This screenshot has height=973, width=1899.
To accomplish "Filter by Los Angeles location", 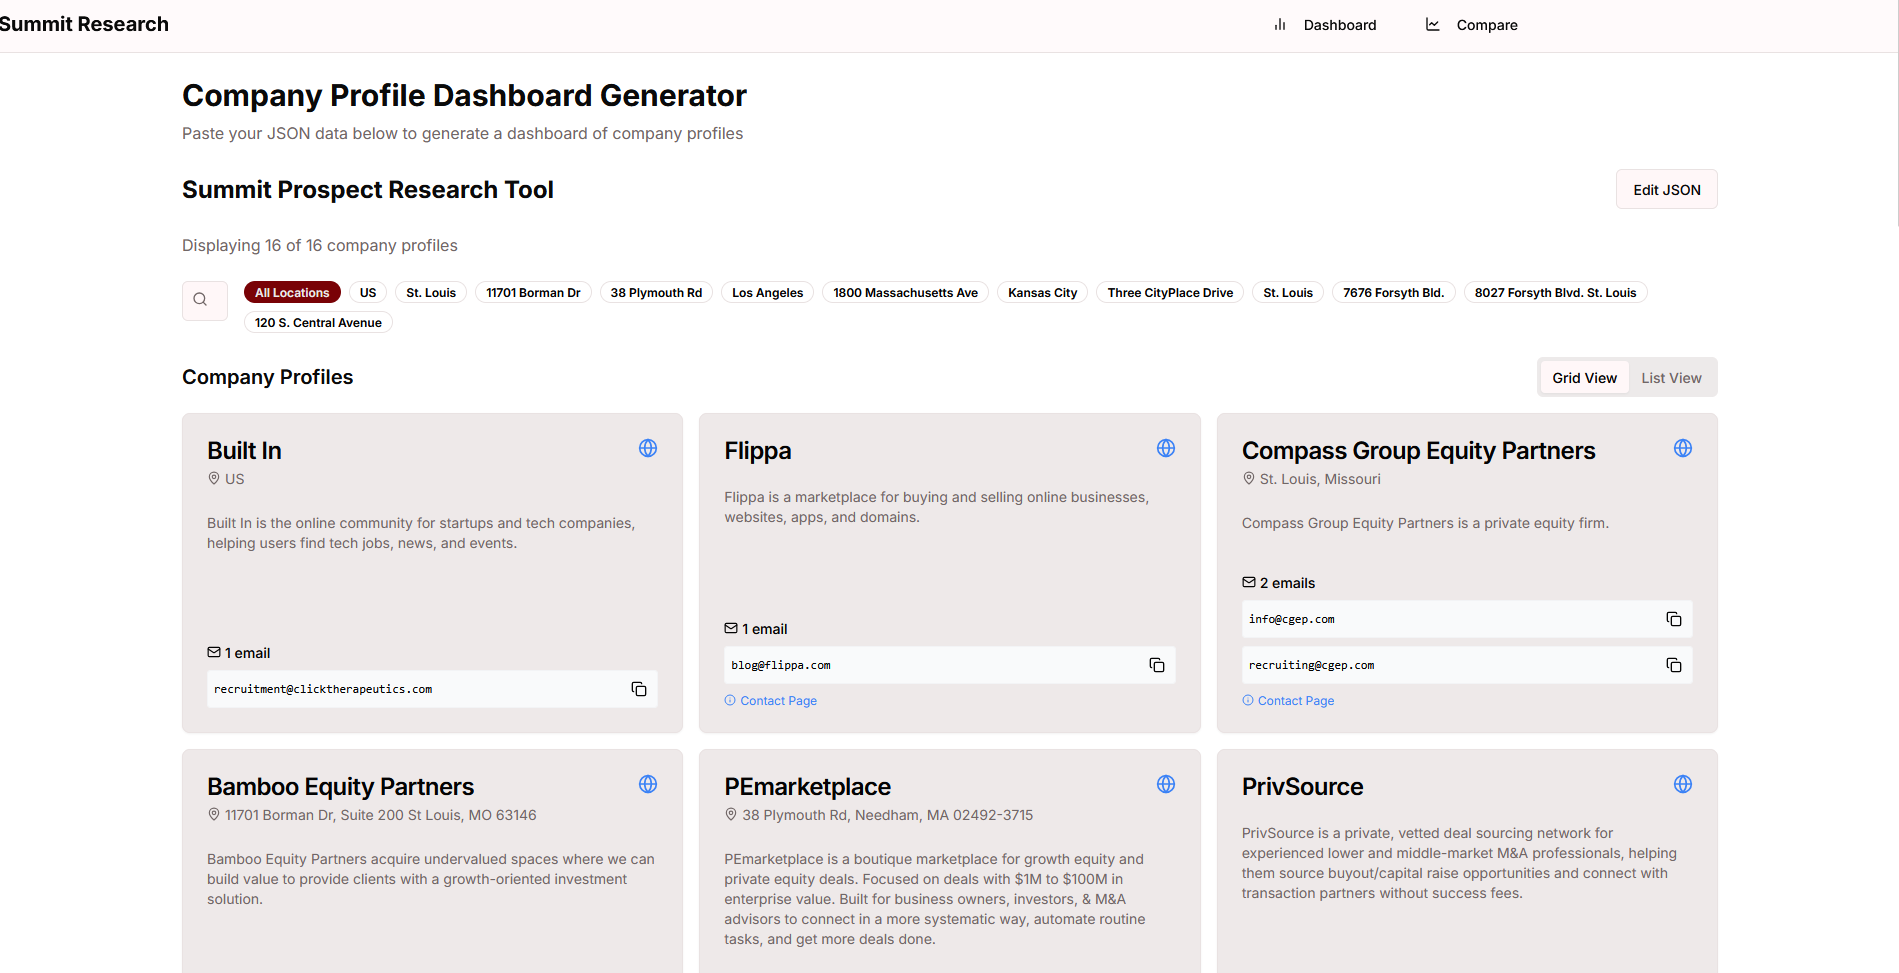I will [767, 293].
